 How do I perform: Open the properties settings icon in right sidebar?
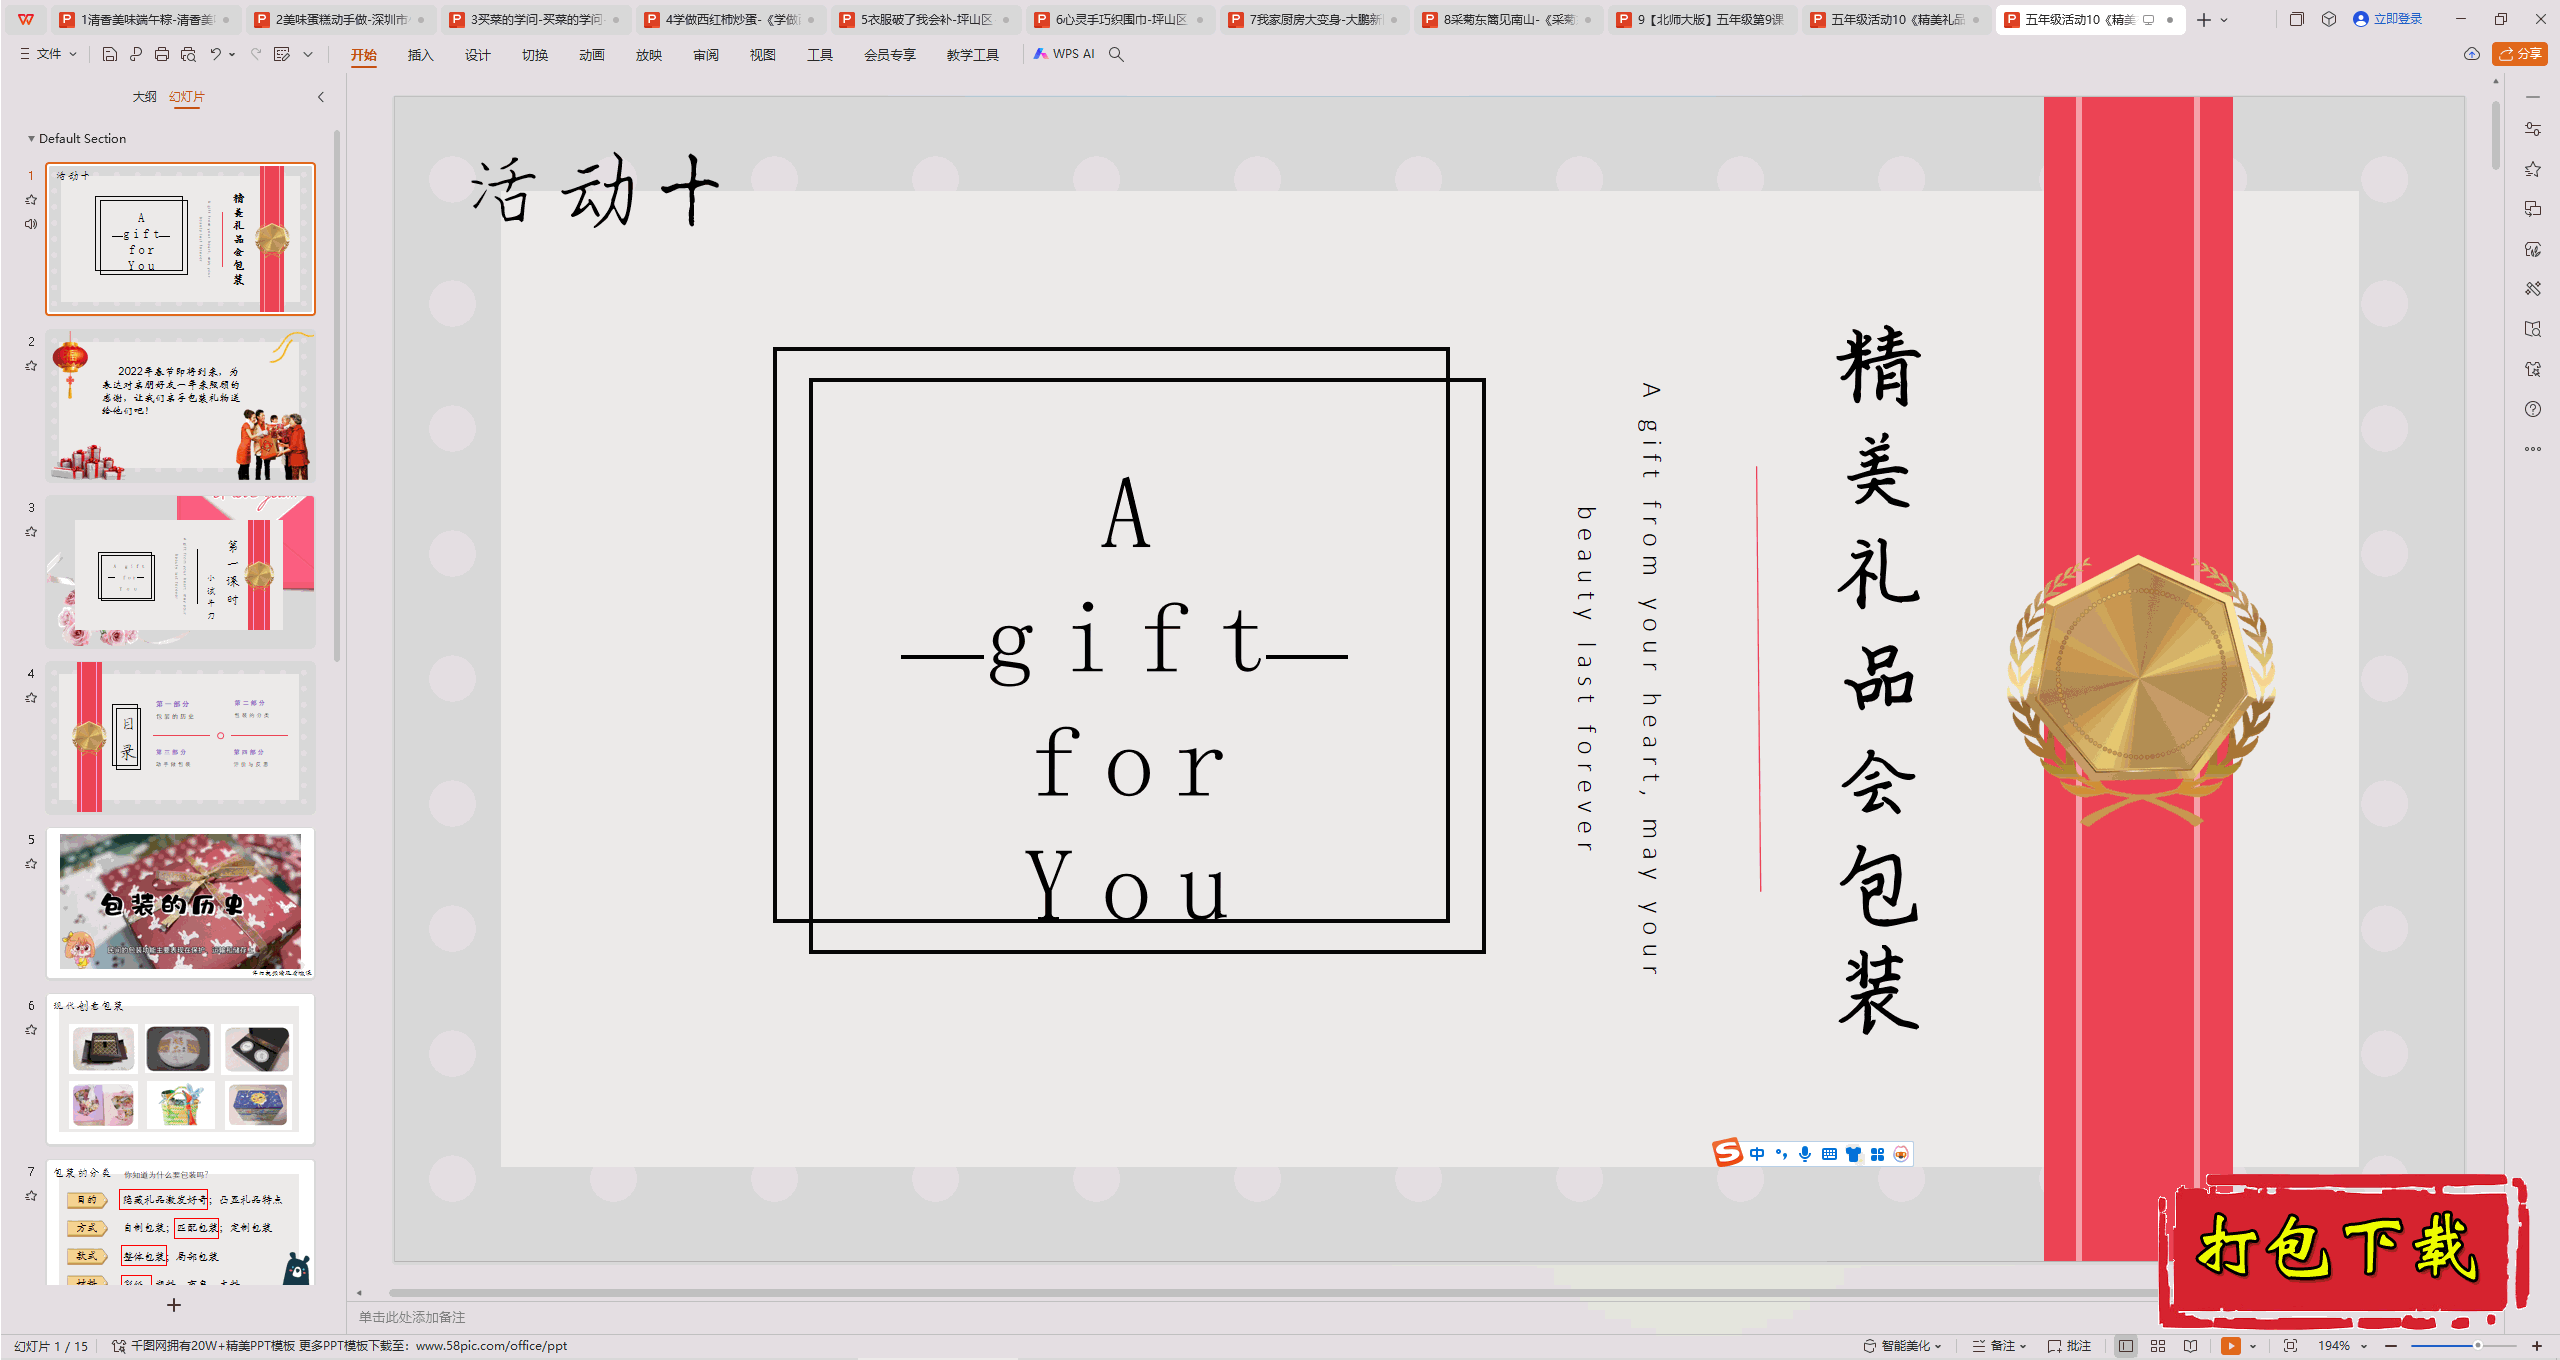[x=2533, y=129]
